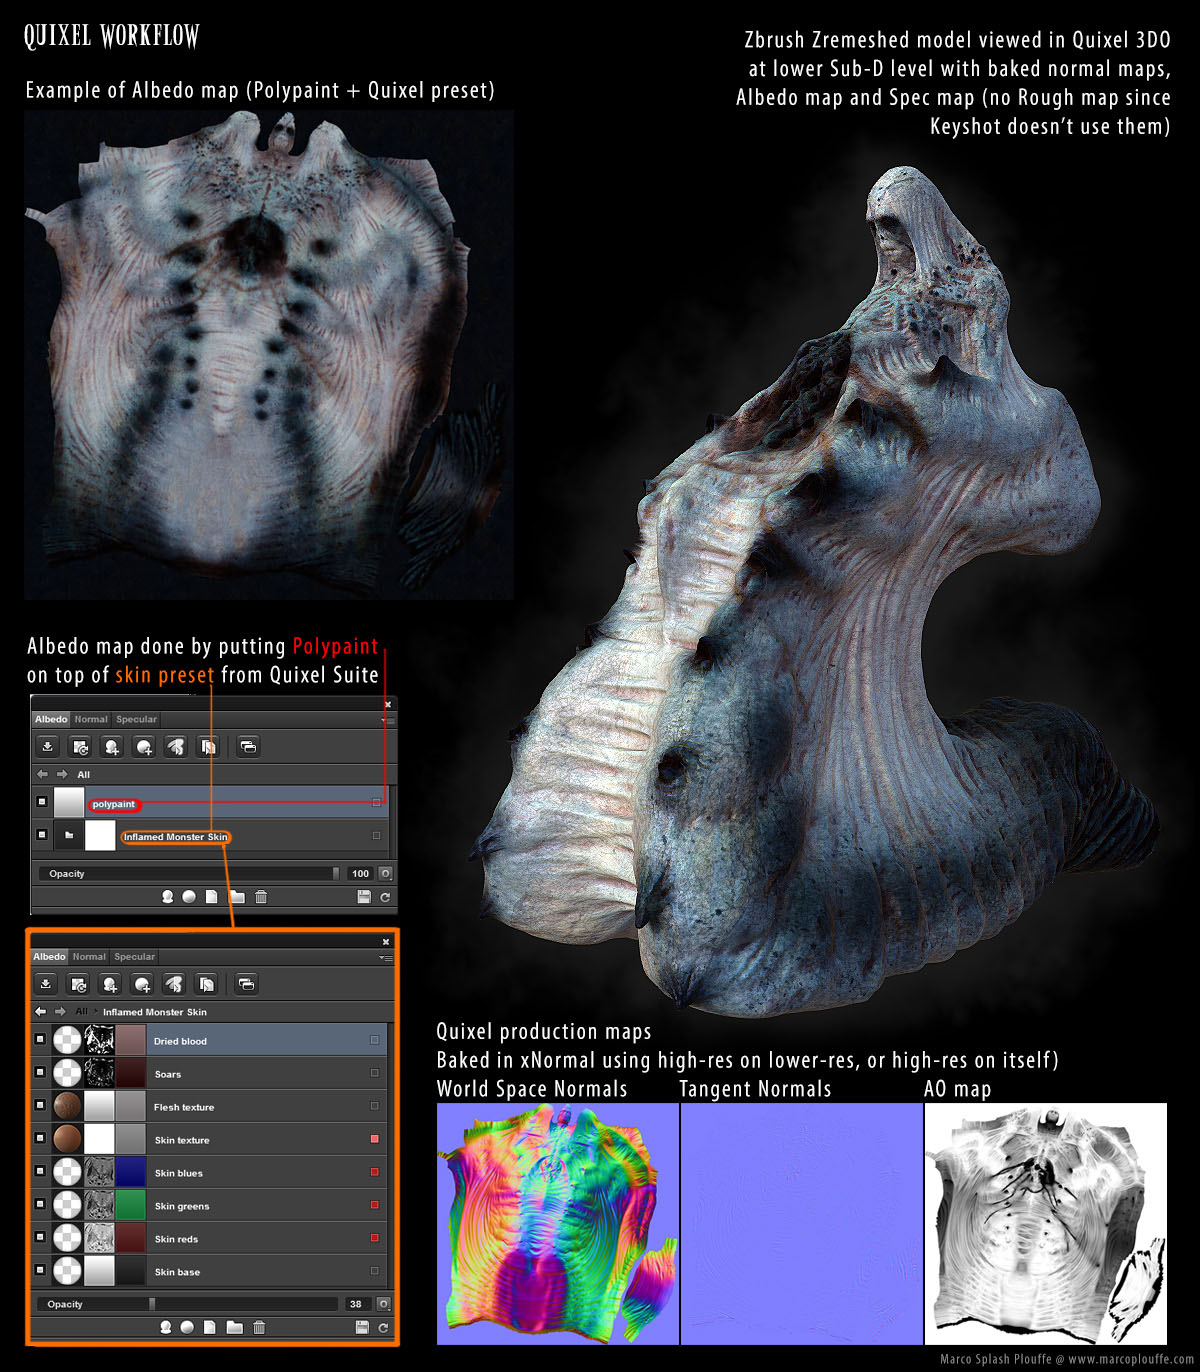
Task: Click the opacity options button beside value 38
Action: (x=383, y=1304)
